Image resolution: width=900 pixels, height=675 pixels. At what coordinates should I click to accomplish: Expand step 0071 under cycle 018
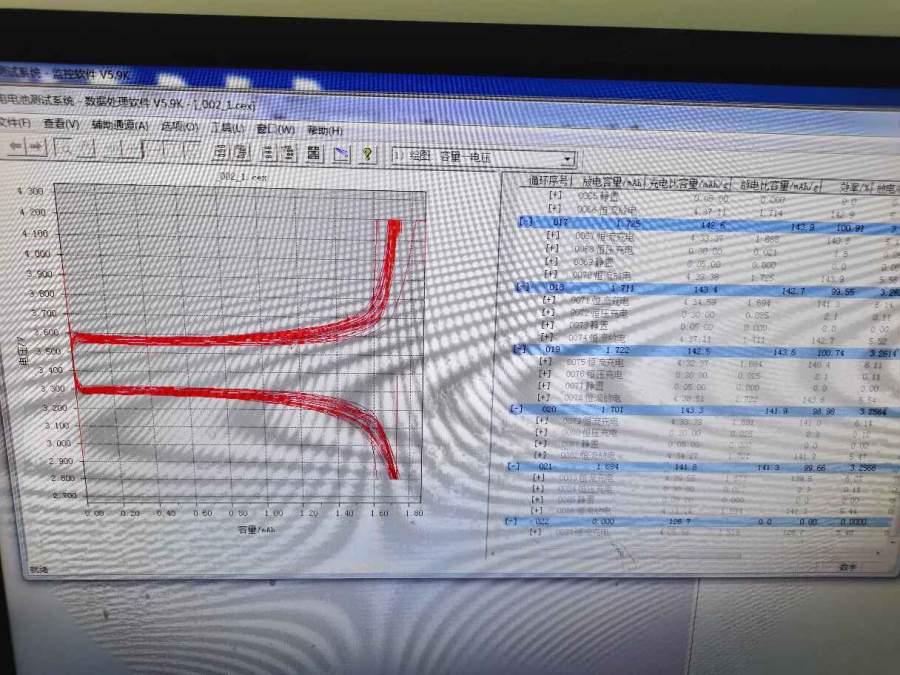tap(549, 300)
